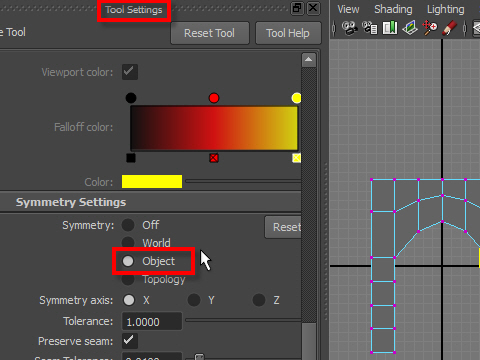480x360 pixels.
Task: Click the Select Camera icon in viewport toolbar
Action: (x=349, y=28)
